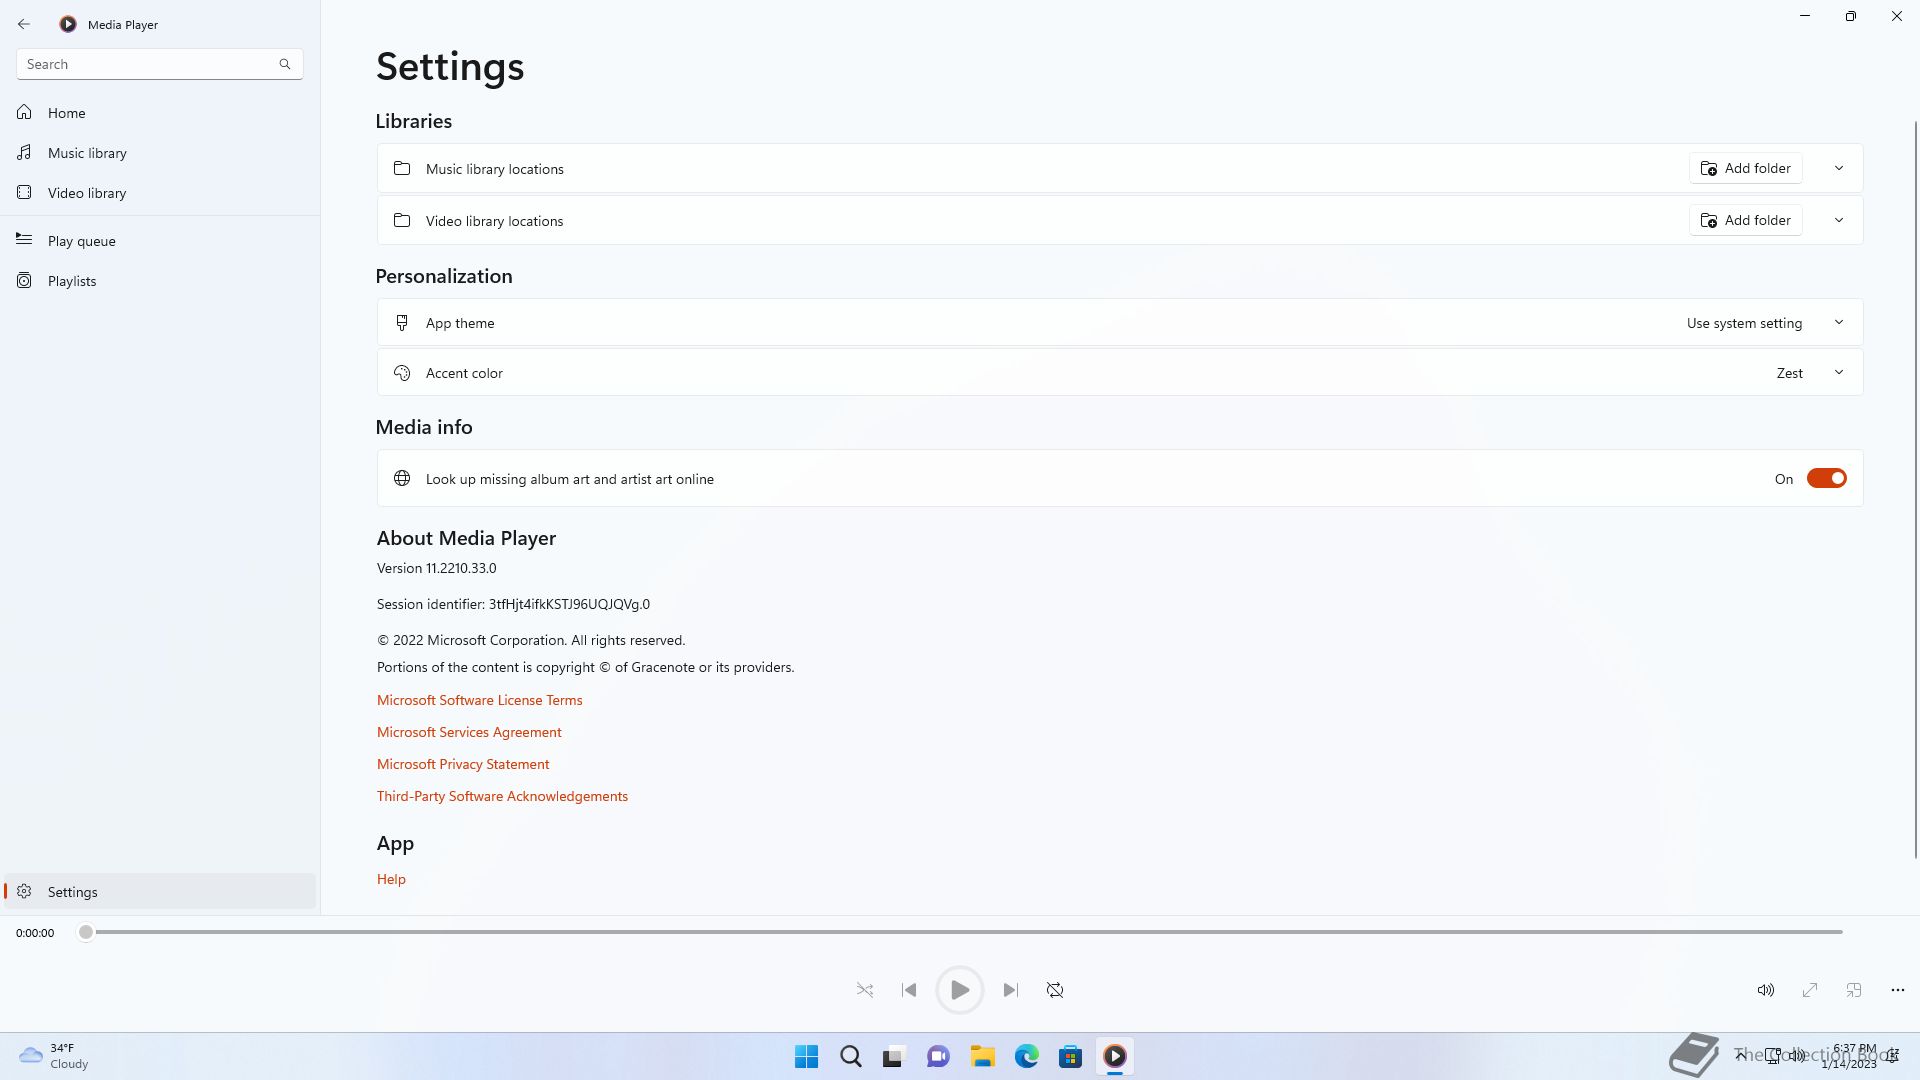Open Windows Start menu
This screenshot has height=1080, width=1920.
(806, 1056)
